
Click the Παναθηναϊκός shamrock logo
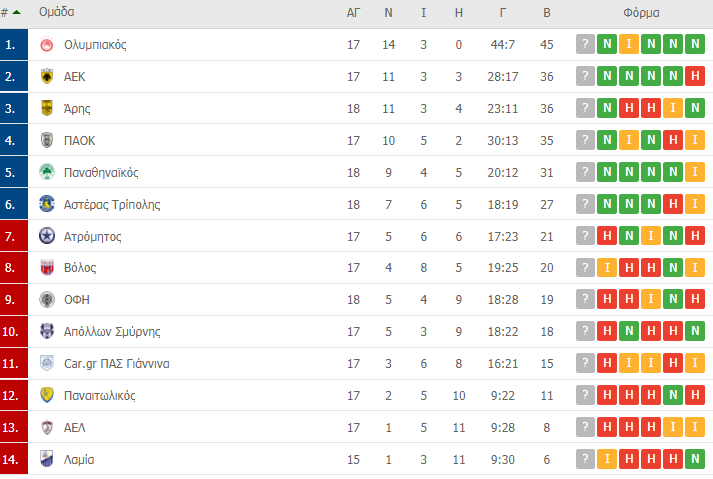point(46,173)
